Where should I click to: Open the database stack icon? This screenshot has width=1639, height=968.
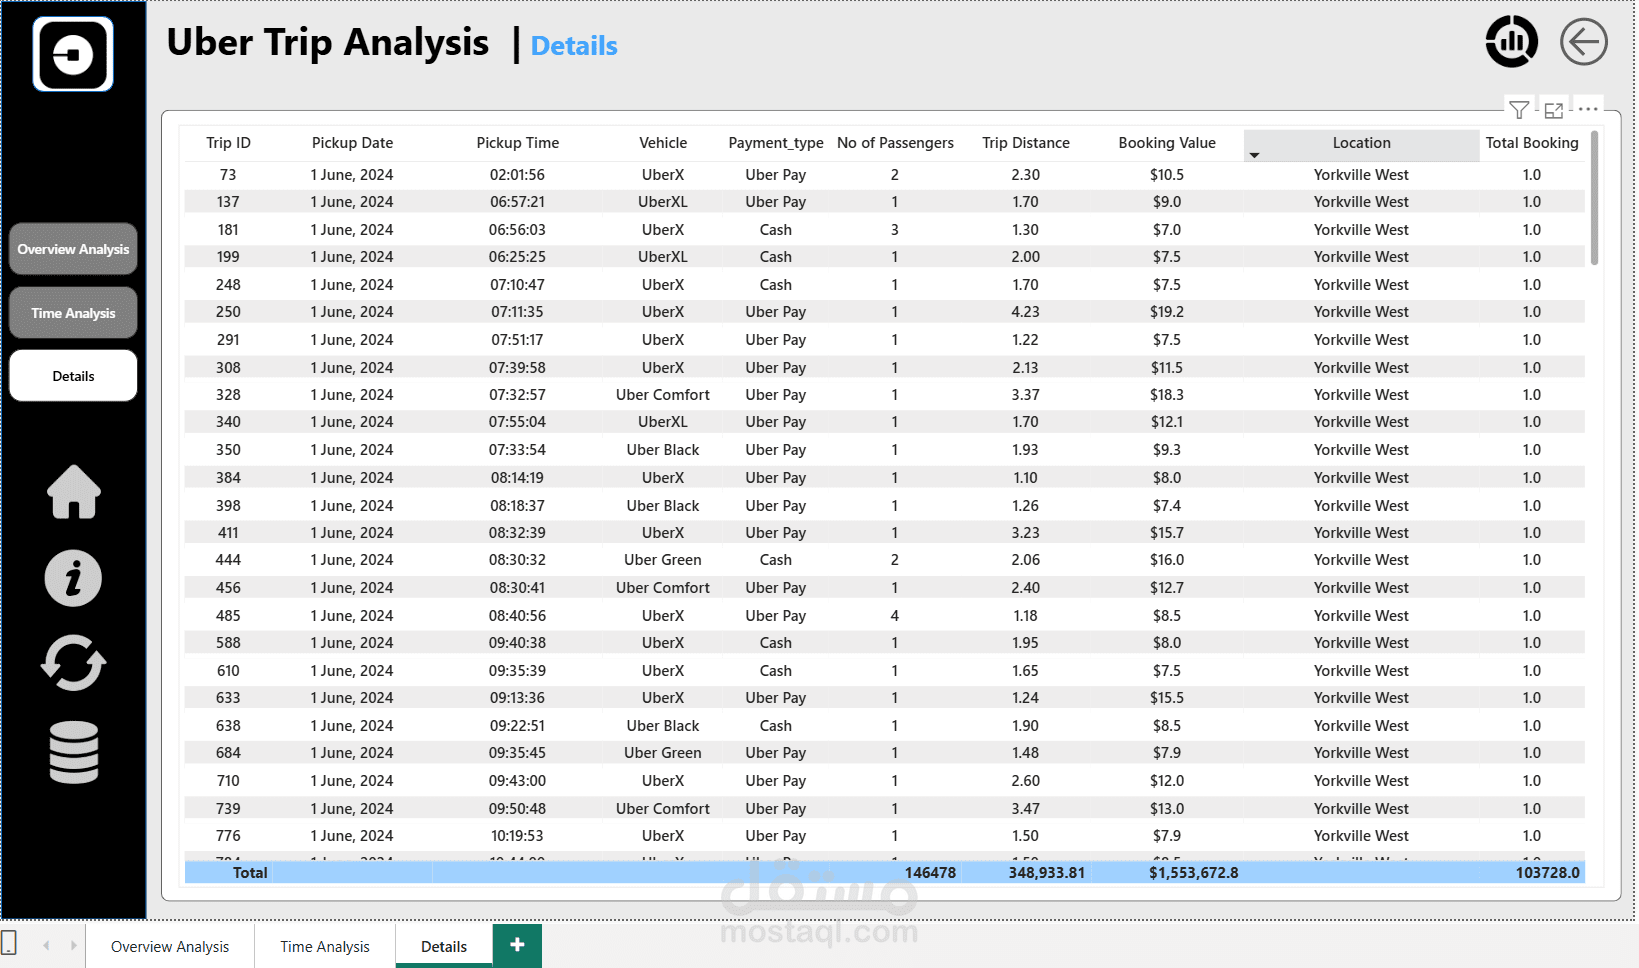point(74,752)
